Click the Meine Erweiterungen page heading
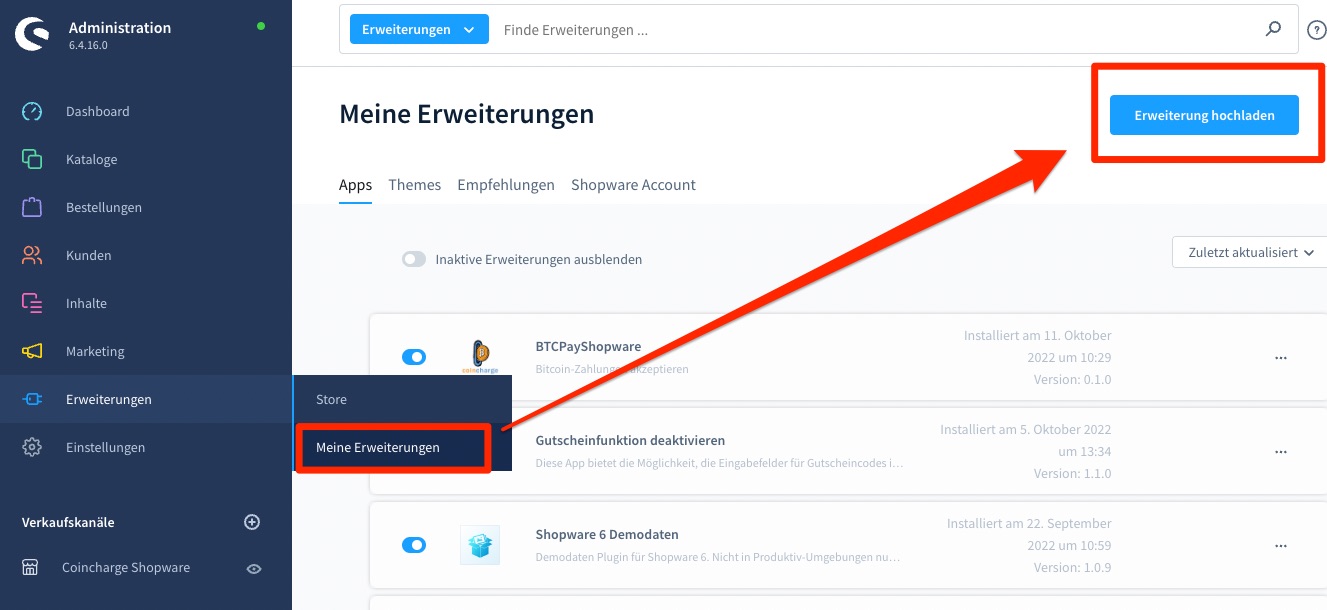 [x=467, y=114]
